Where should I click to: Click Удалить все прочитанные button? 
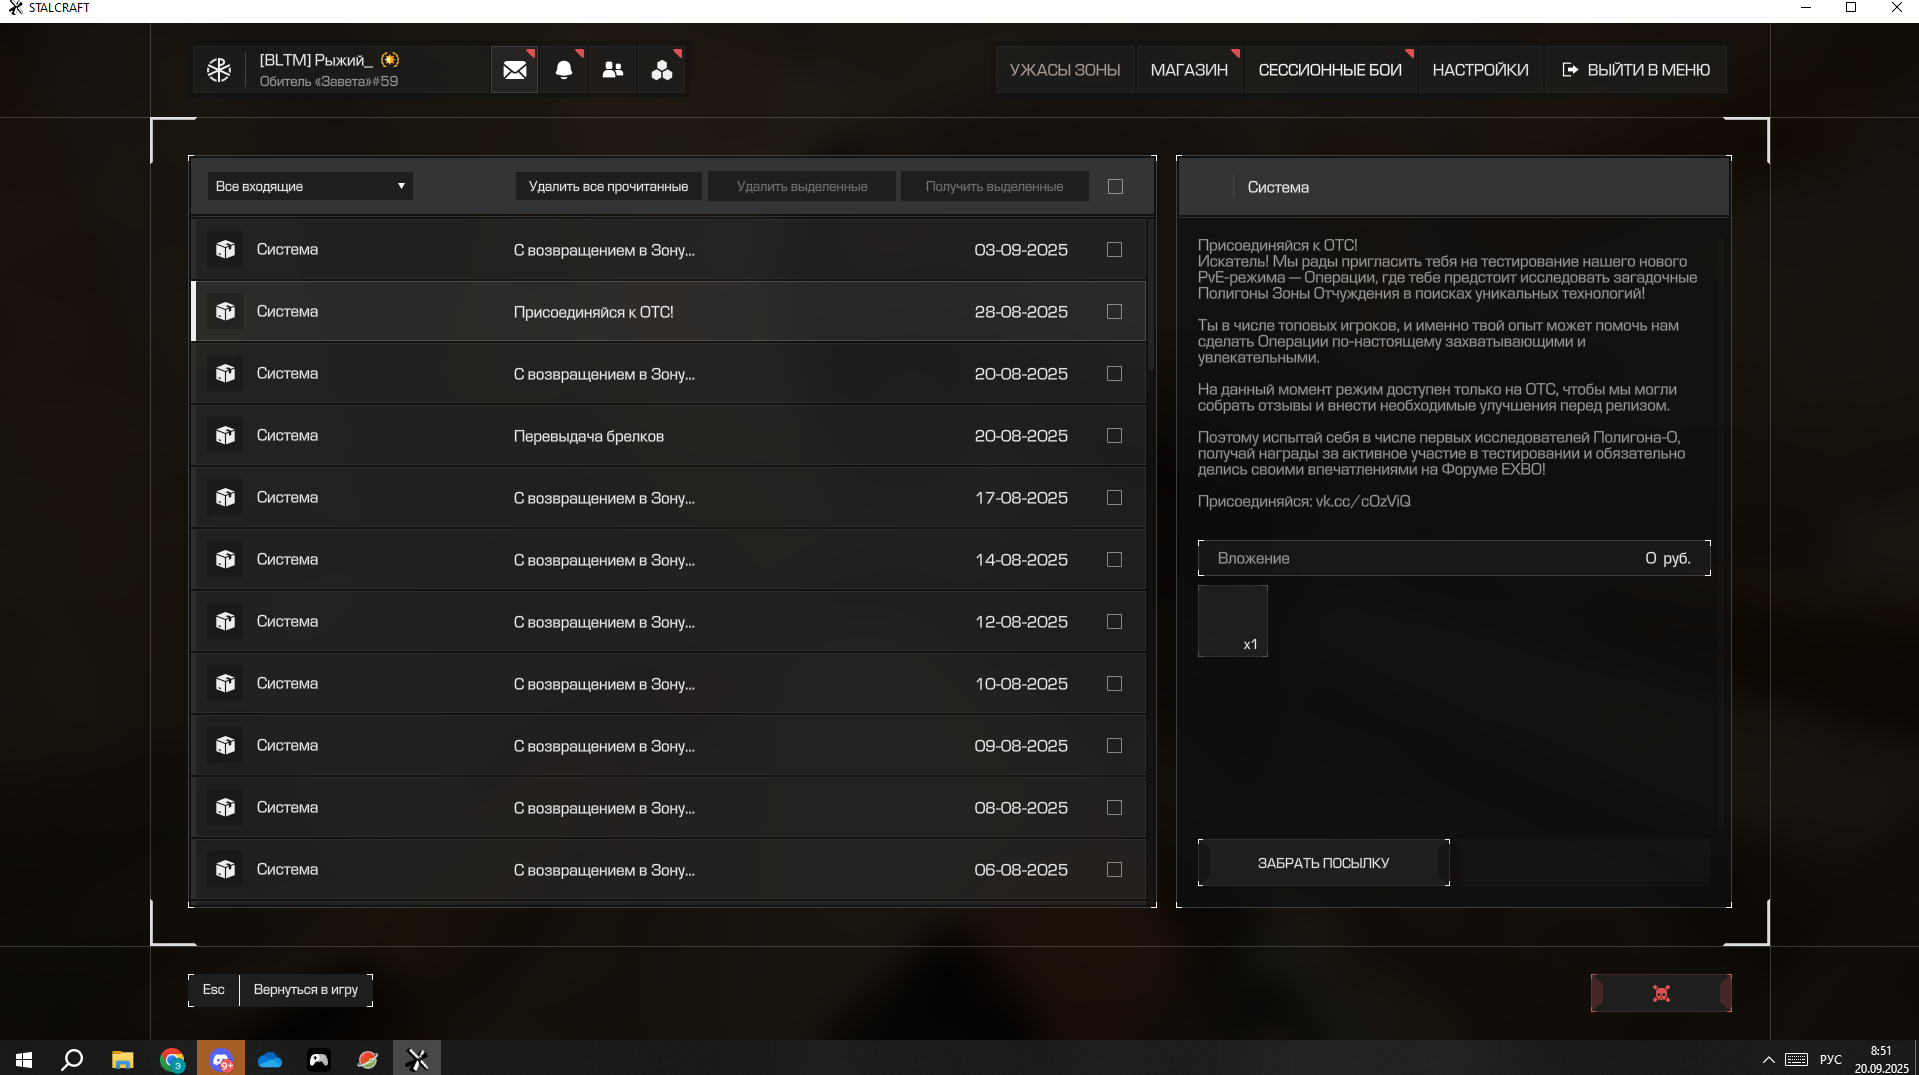coord(608,187)
